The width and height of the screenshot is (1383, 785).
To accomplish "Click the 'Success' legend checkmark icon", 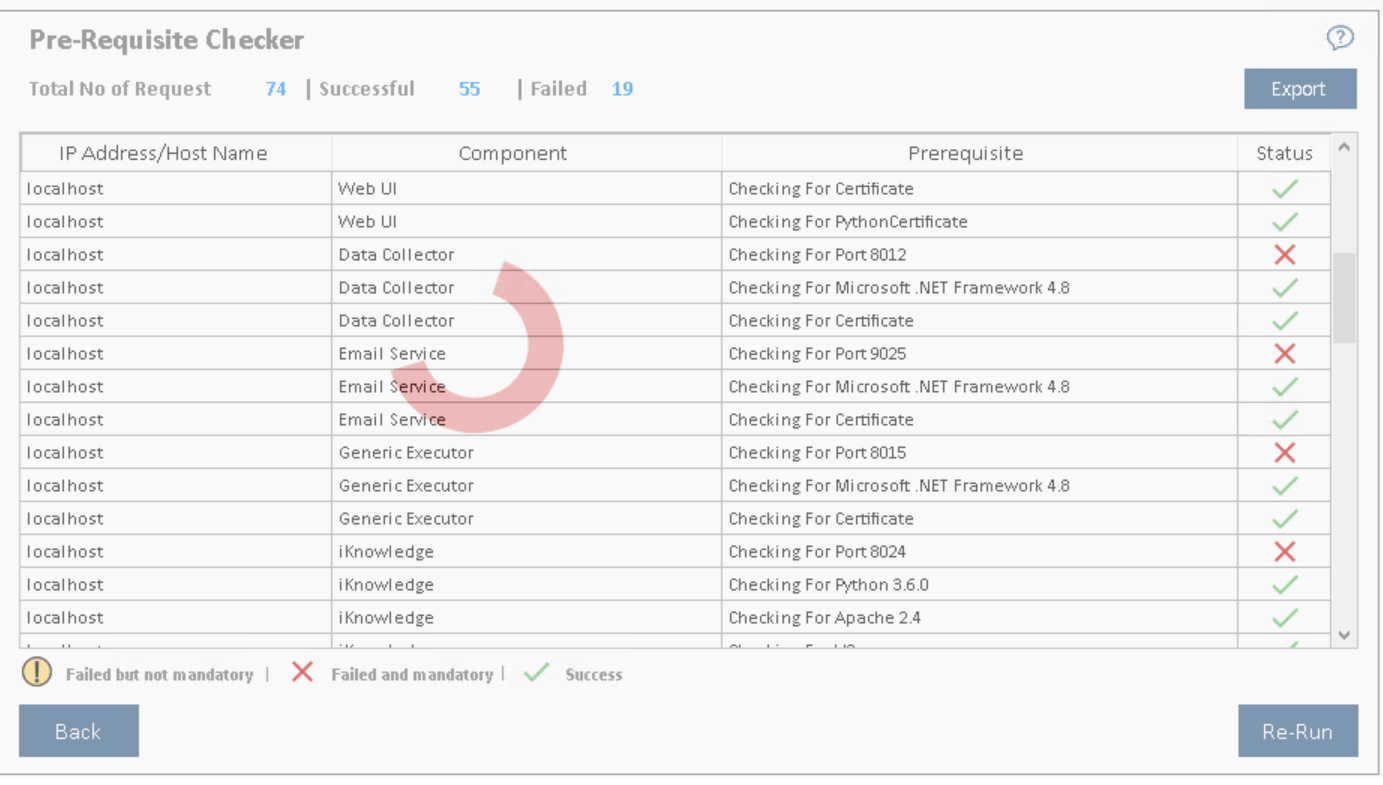I will (536, 672).
